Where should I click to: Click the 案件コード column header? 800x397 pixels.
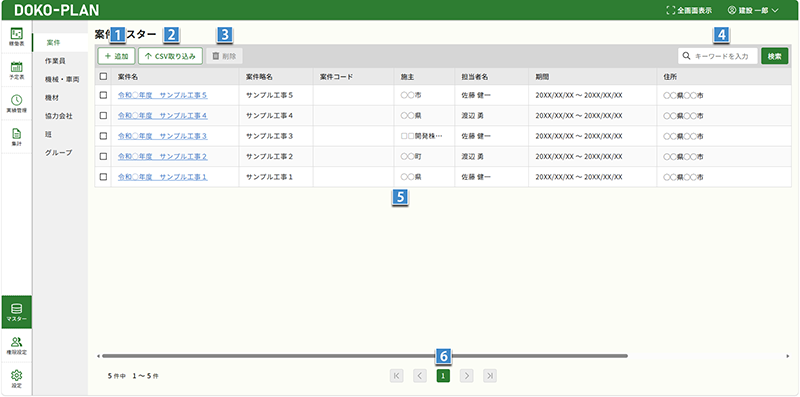click(x=354, y=77)
